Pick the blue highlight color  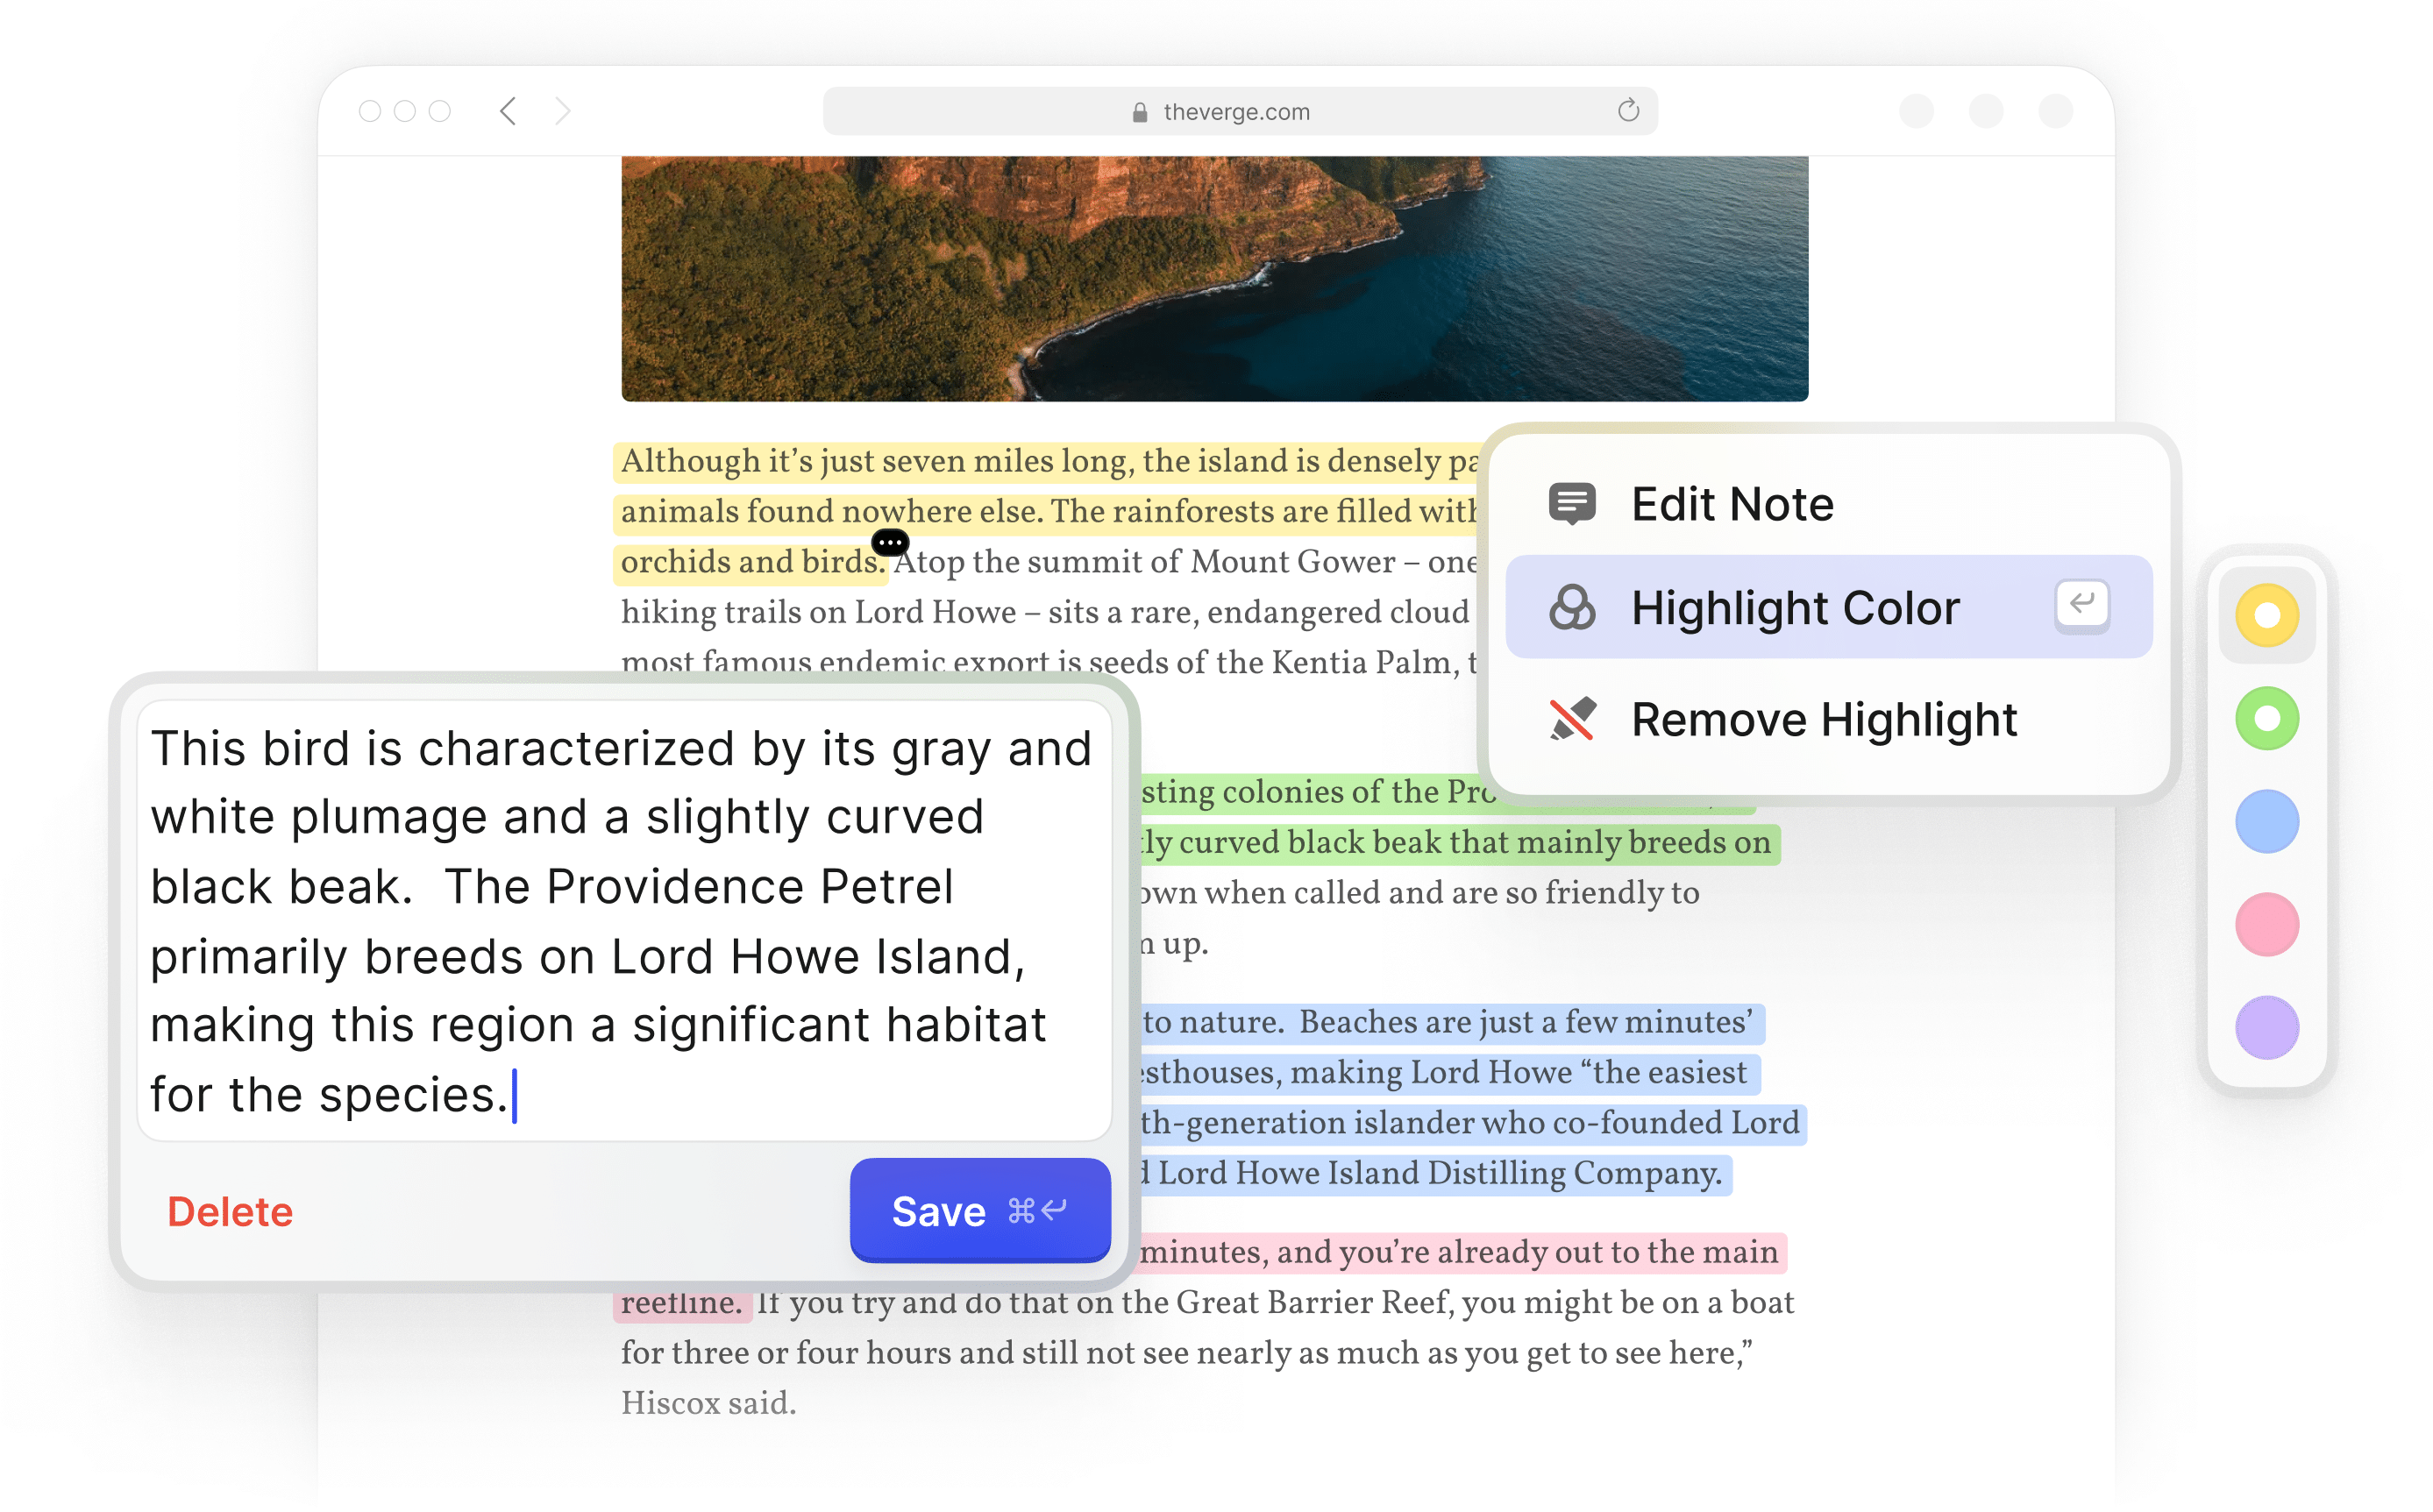(2266, 822)
